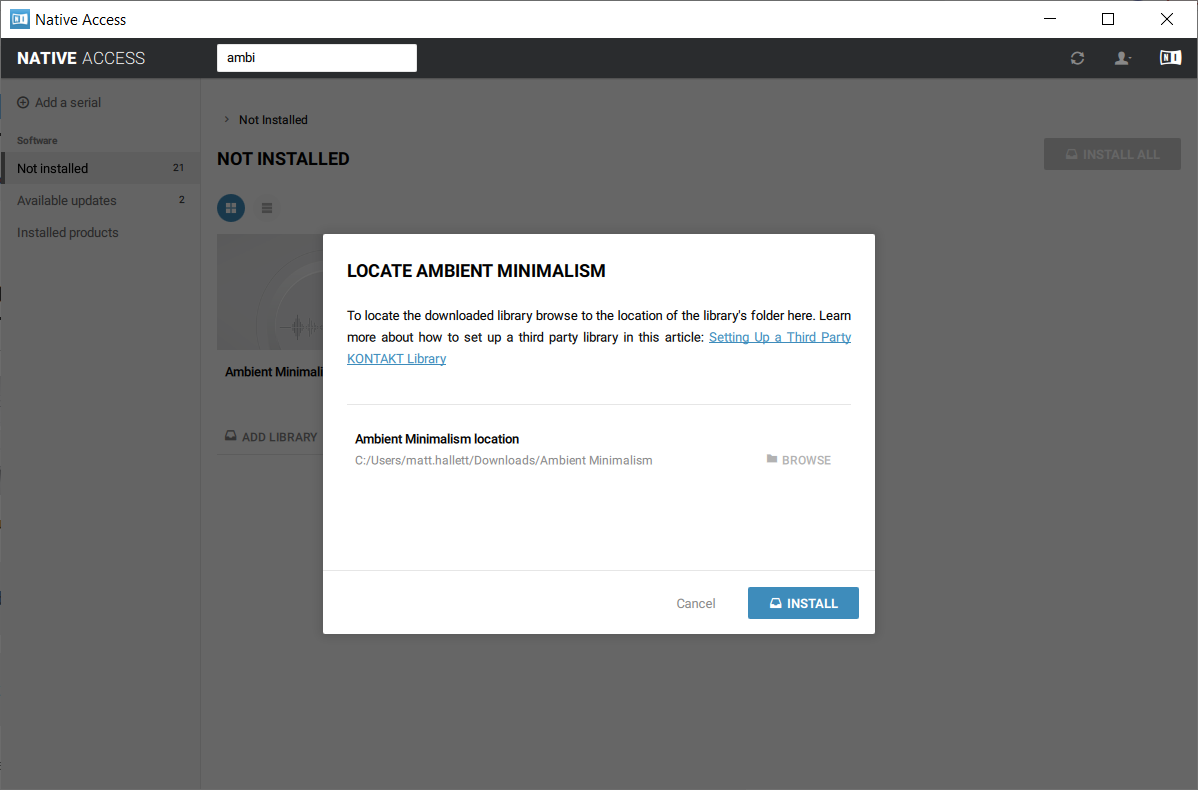
Task: Click the search field containing ambi
Action: [316, 58]
